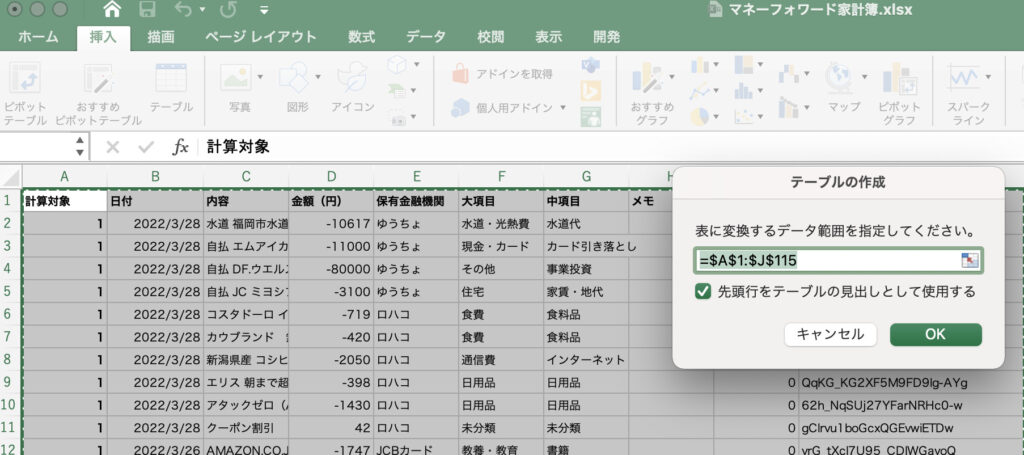Click the スパークライン icon
Screen dimensions: 1024x455
(x=964, y=78)
